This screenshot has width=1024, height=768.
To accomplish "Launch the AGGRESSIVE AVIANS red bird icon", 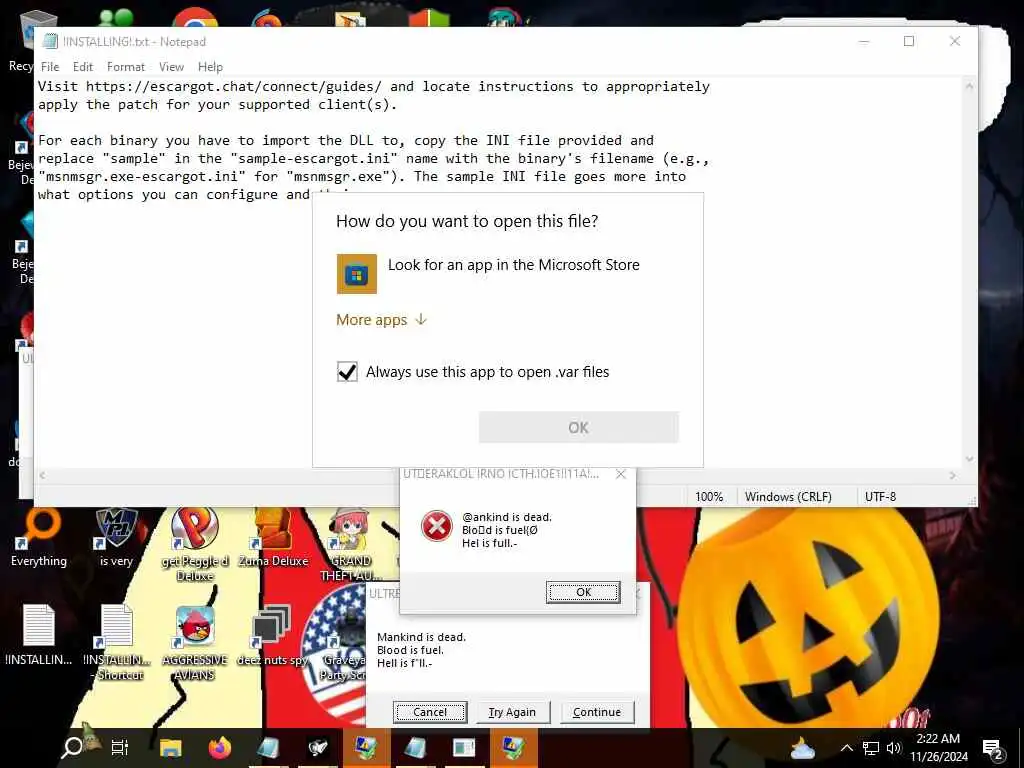I will point(195,643).
